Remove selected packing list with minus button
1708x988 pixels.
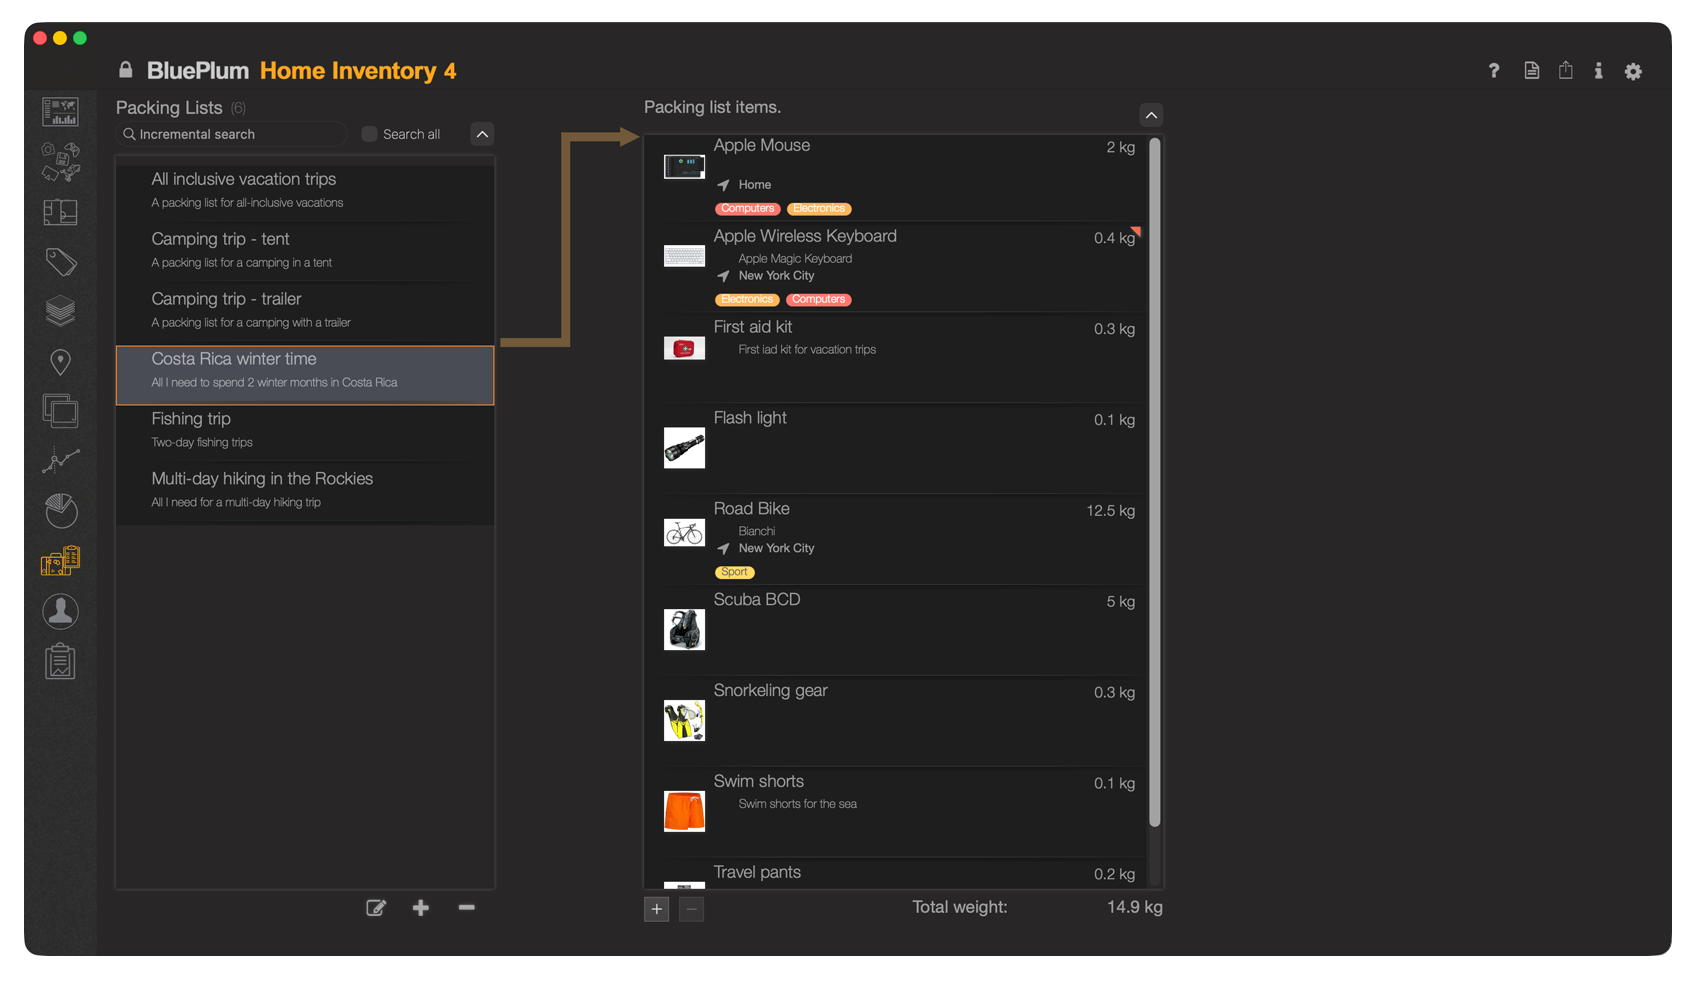click(466, 908)
